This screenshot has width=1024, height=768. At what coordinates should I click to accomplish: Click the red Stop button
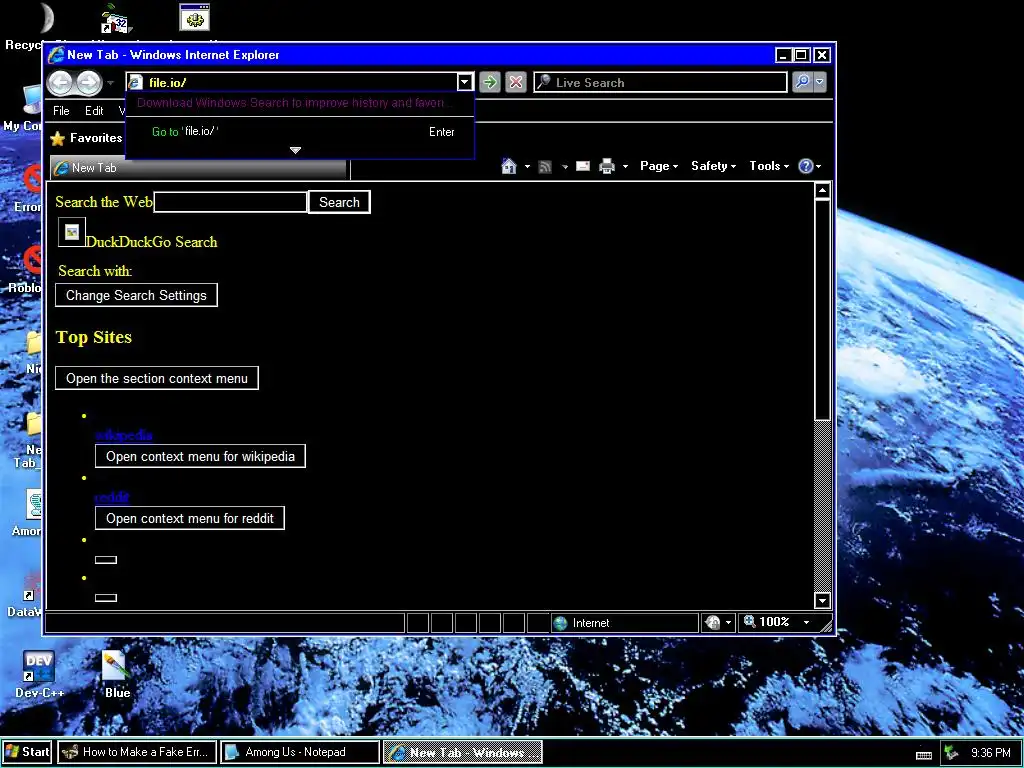pyautogui.click(x=516, y=82)
